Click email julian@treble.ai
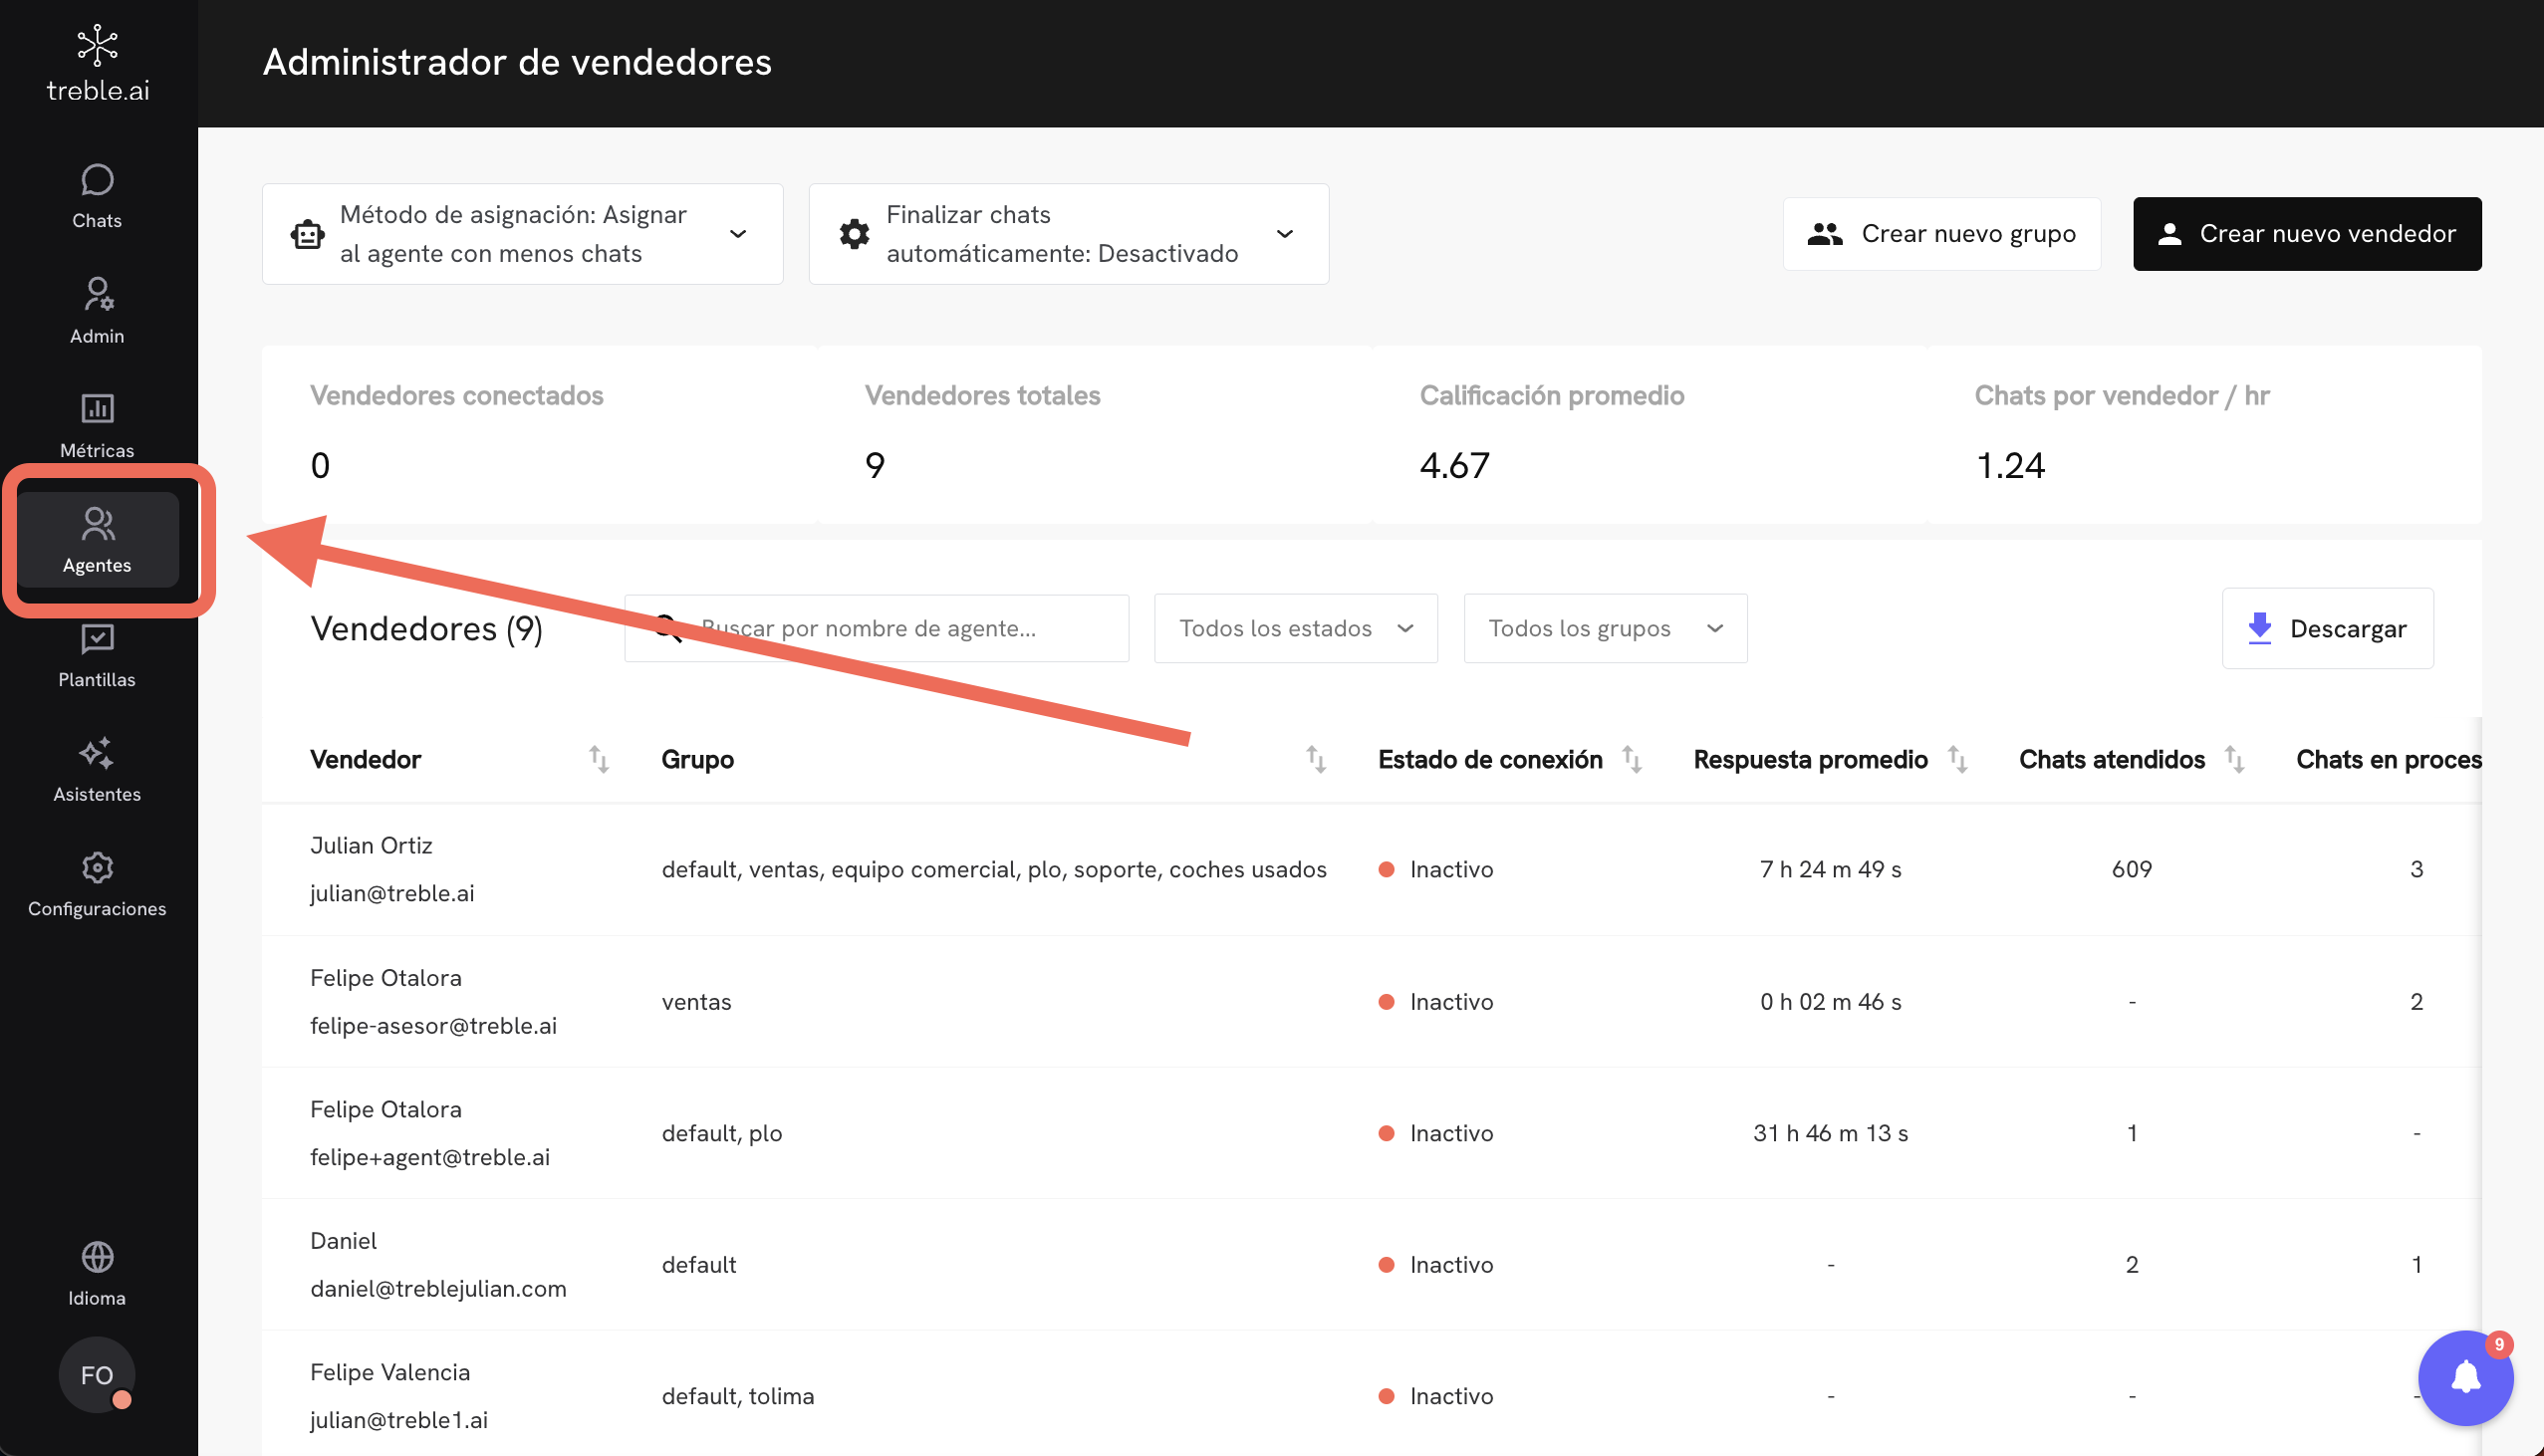The height and width of the screenshot is (1456, 2544). coord(392,893)
